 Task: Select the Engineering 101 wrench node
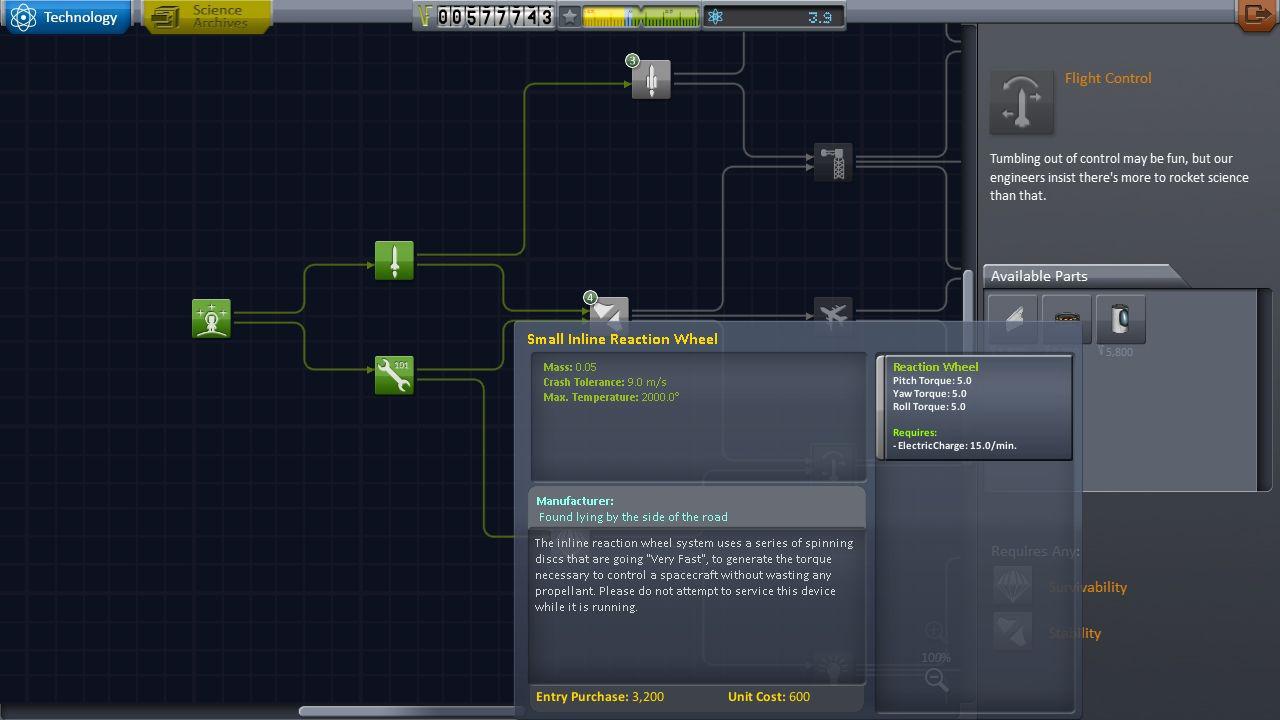tap(394, 375)
